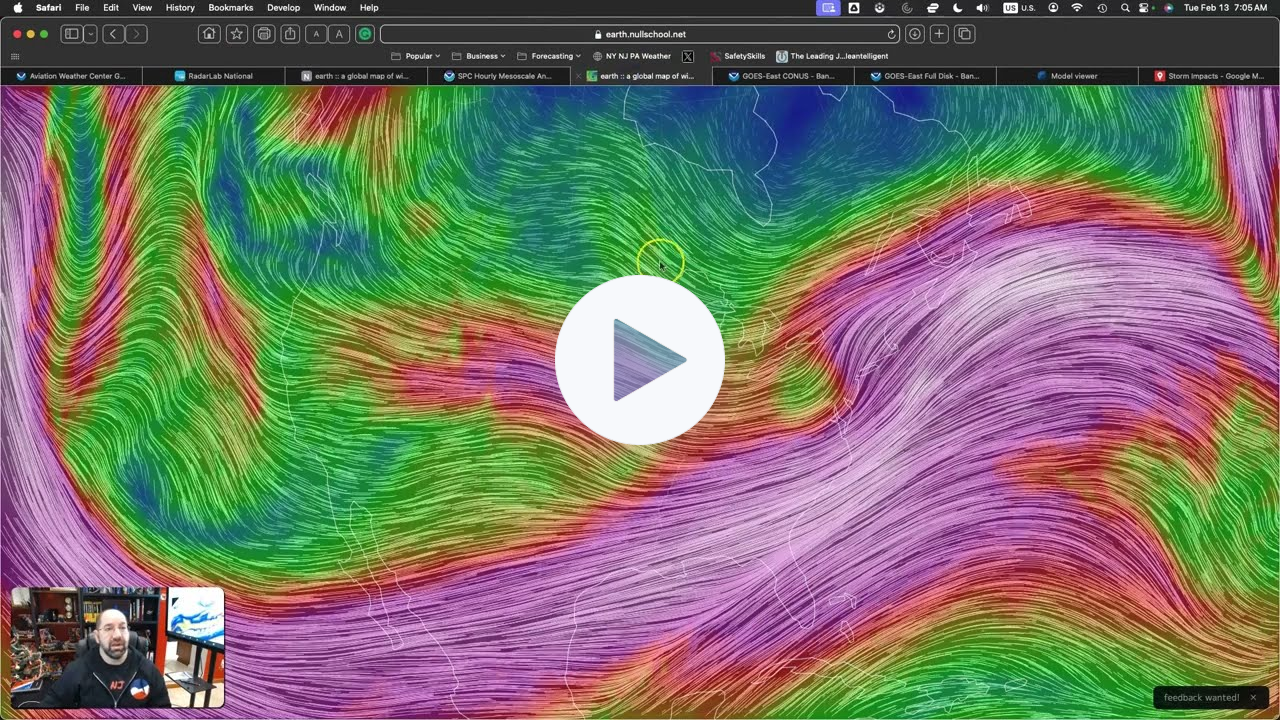Toggle Wi-Fi from the menu bar
Screen dimensions: 1280x720
click(x=1077, y=8)
